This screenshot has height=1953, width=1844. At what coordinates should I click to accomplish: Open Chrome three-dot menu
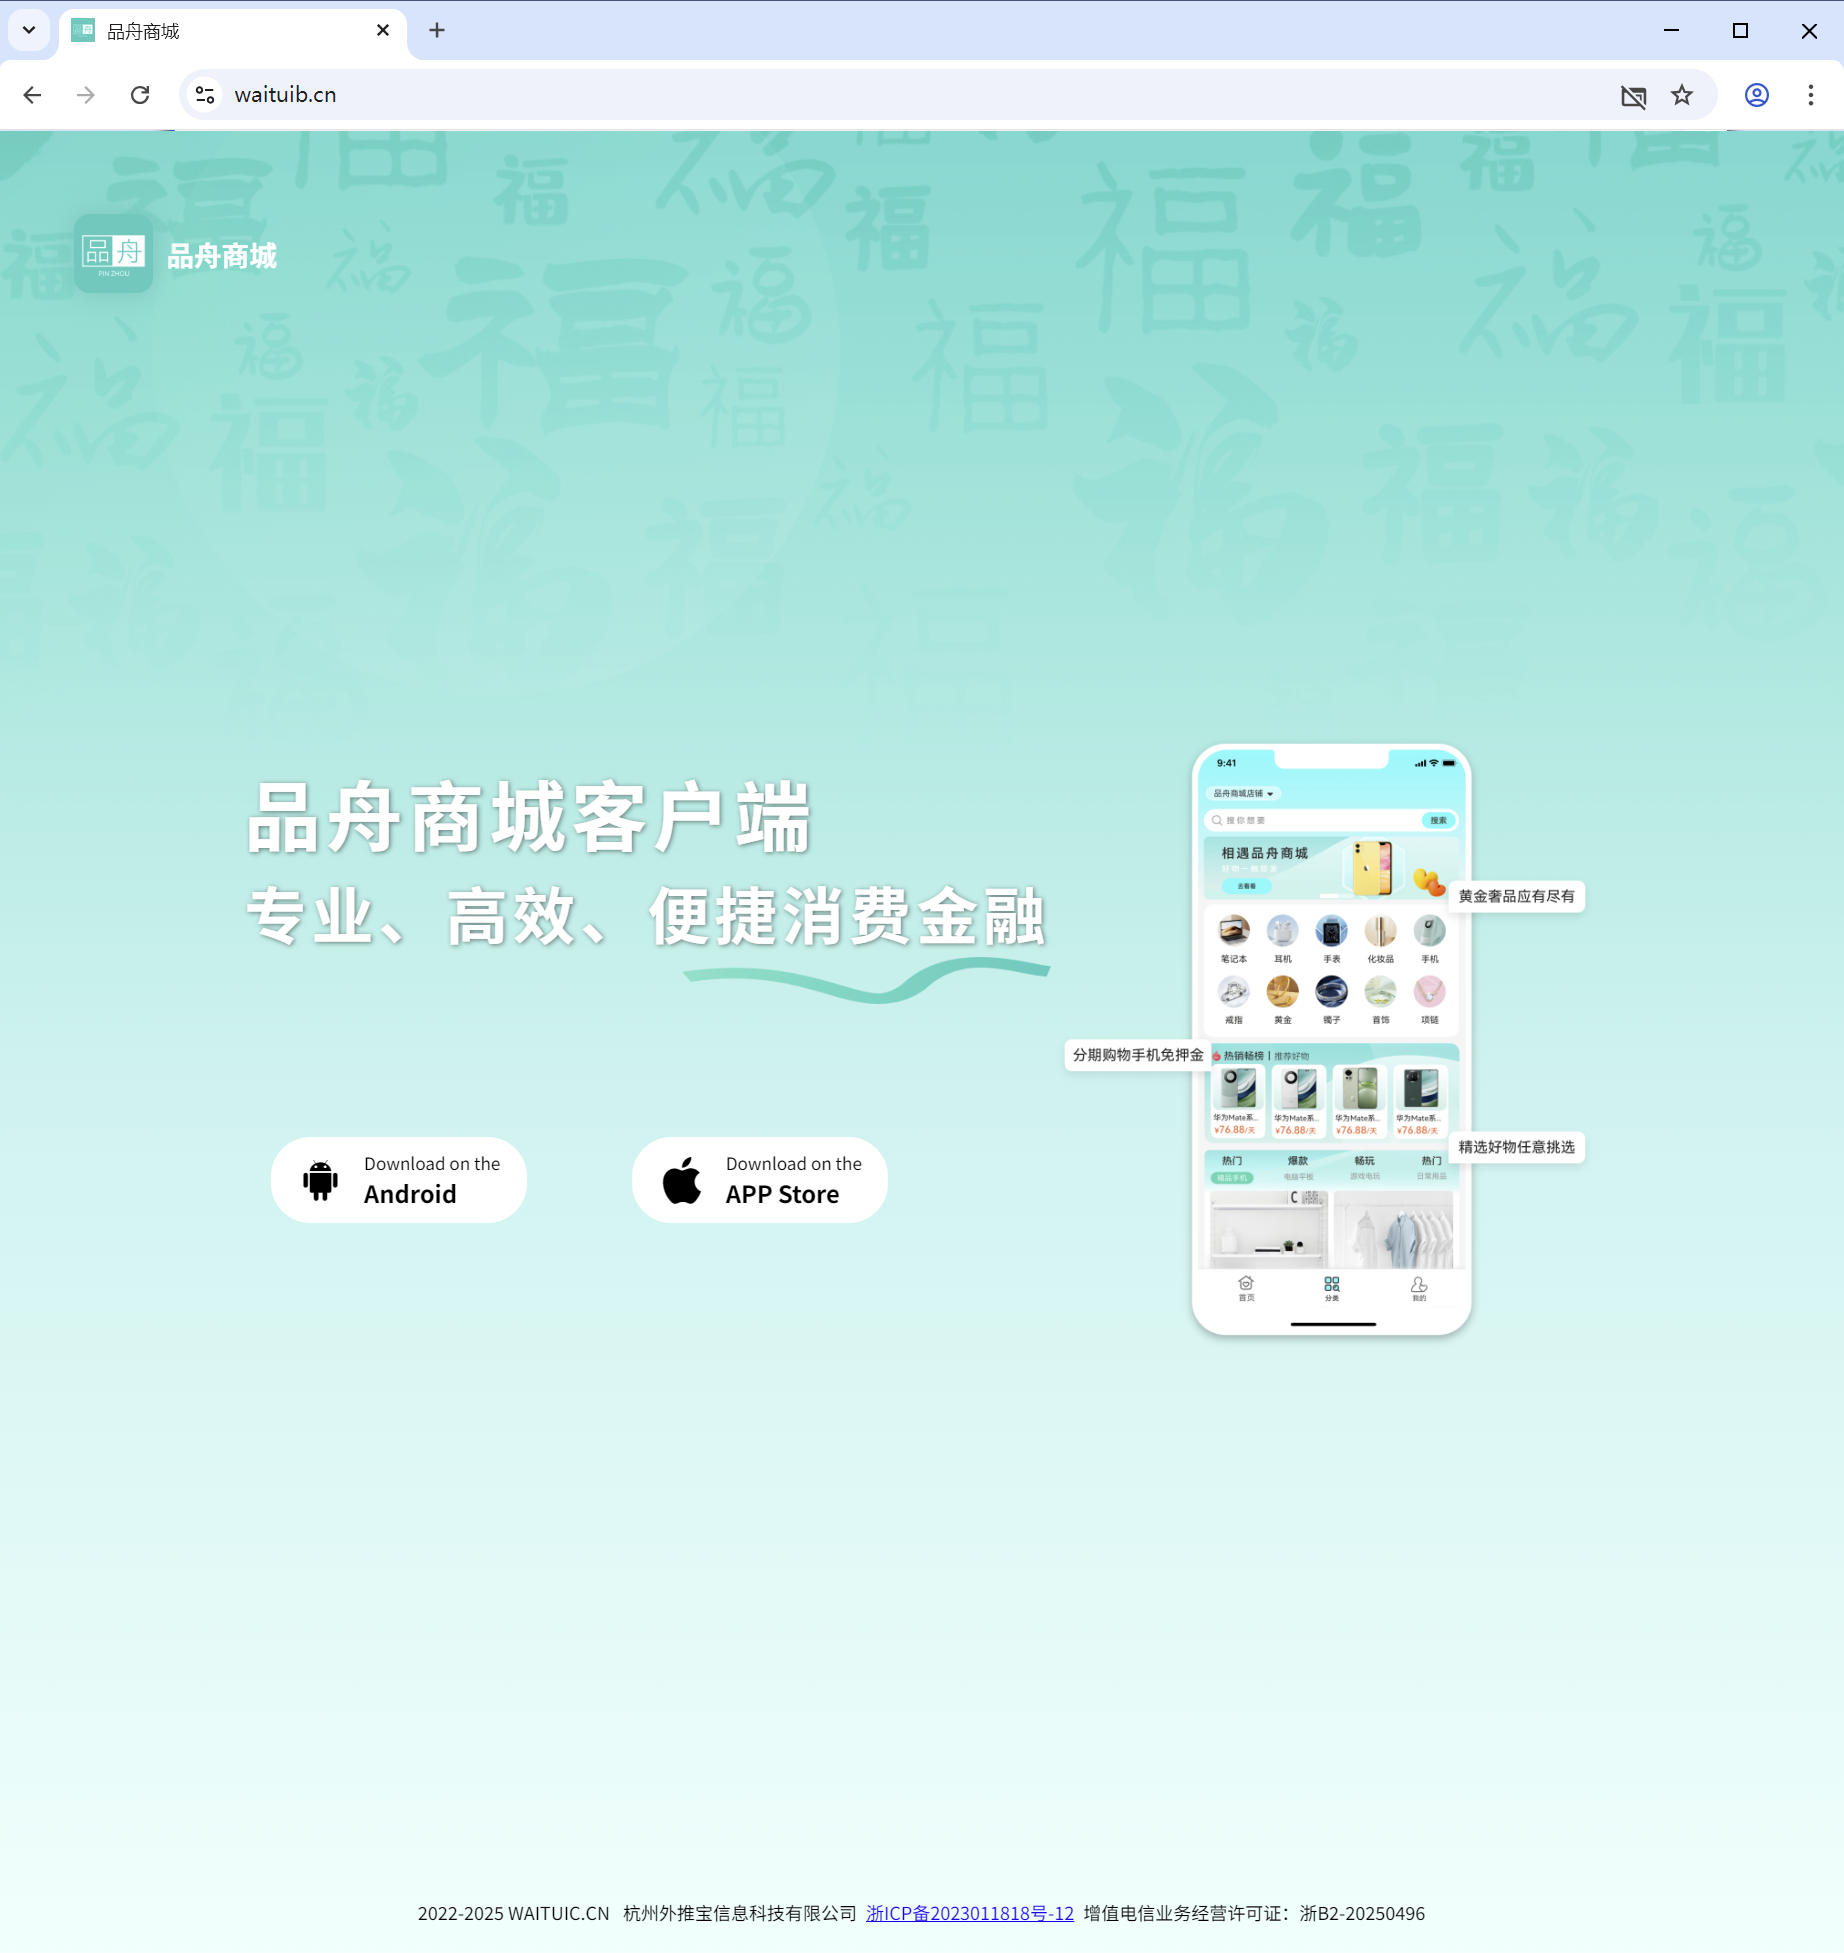click(x=1810, y=95)
